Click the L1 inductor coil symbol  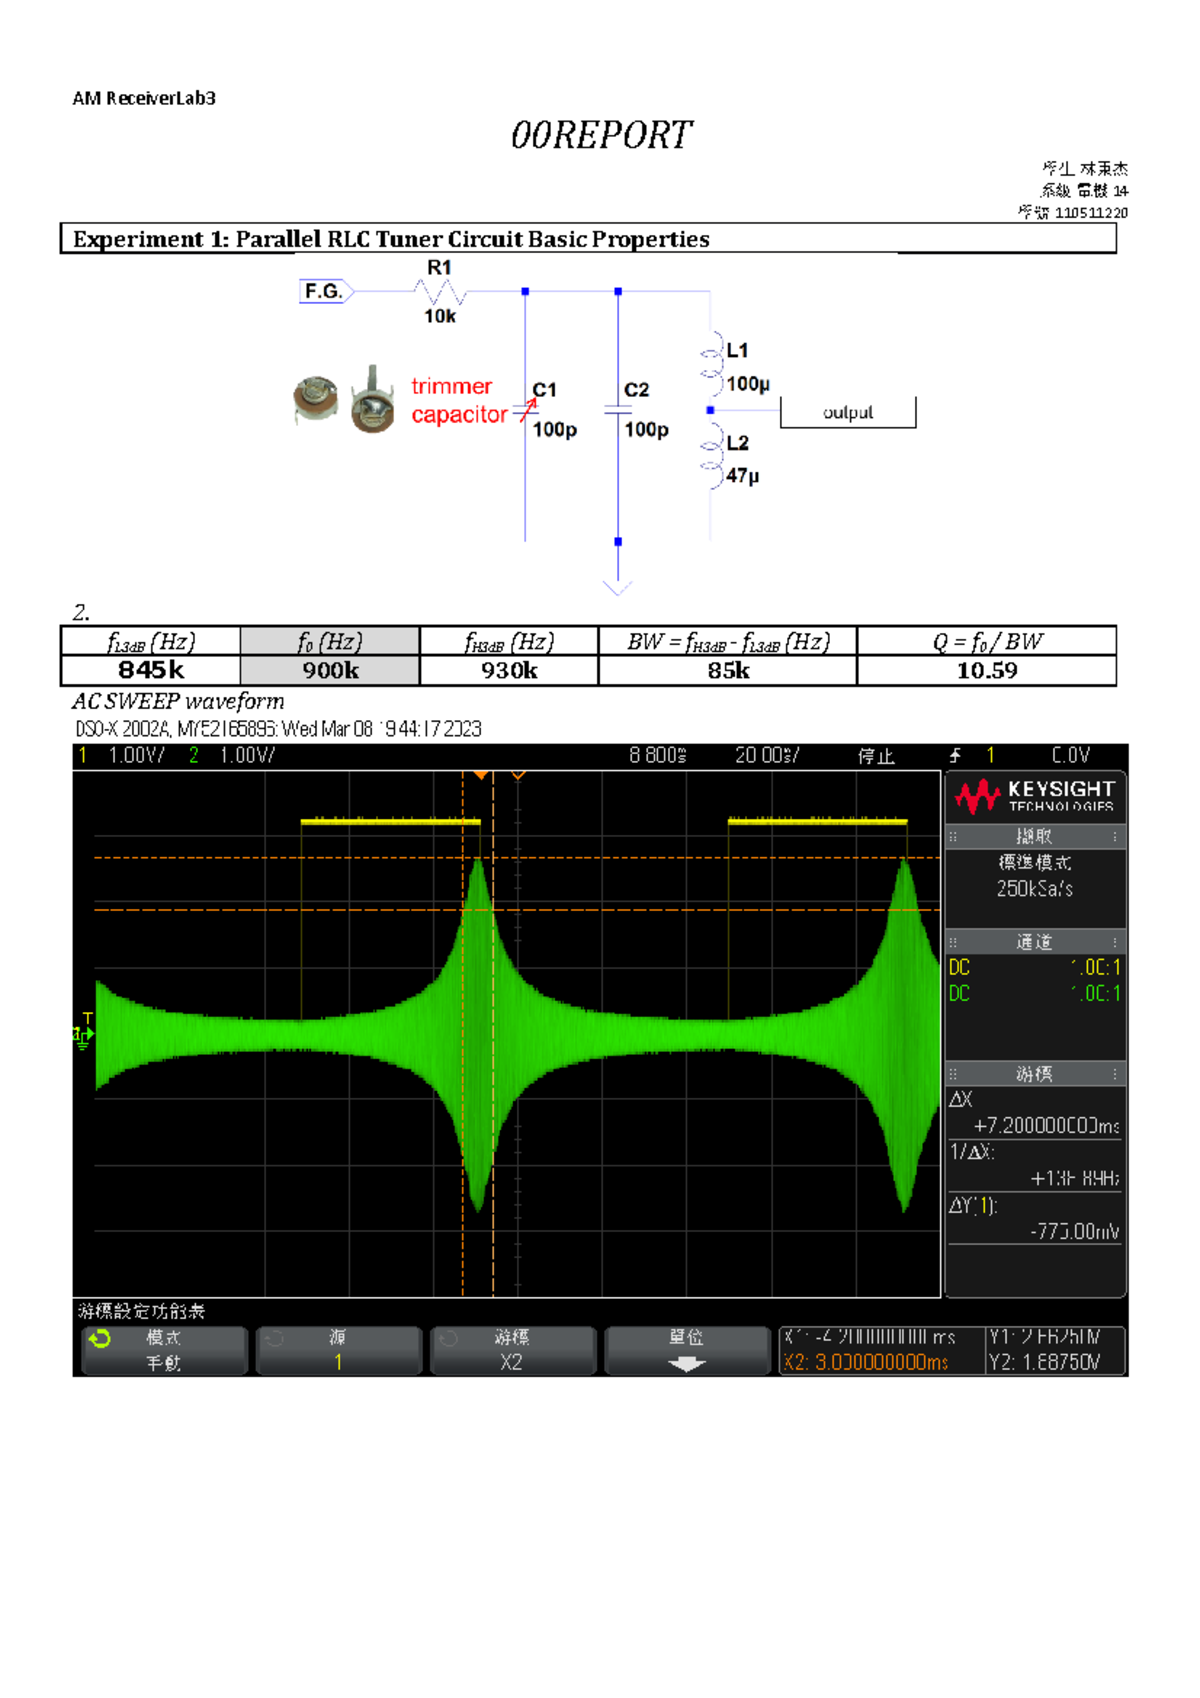click(712, 365)
